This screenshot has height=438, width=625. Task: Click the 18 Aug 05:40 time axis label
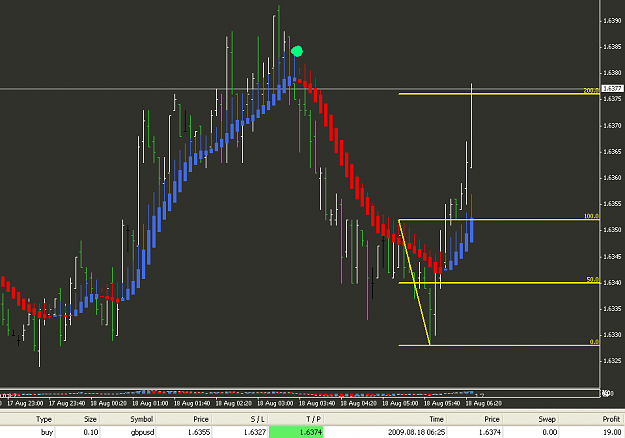click(442, 403)
